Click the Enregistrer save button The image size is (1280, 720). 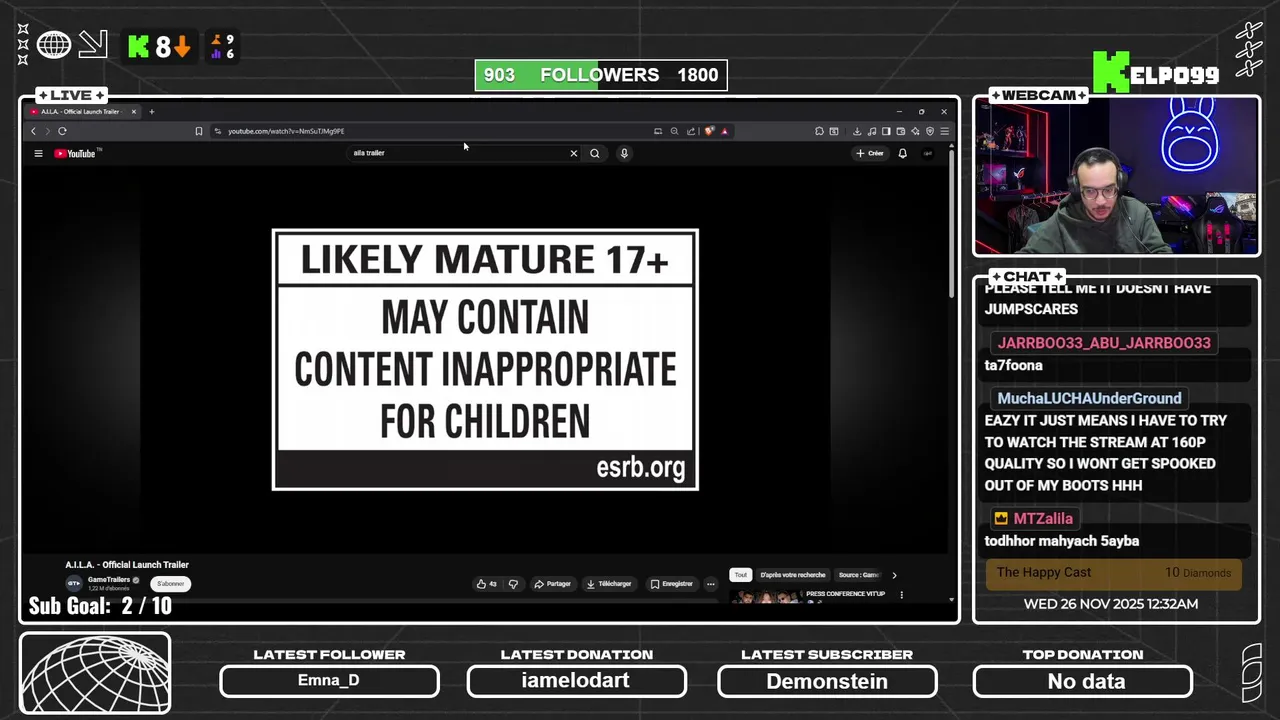click(x=671, y=584)
